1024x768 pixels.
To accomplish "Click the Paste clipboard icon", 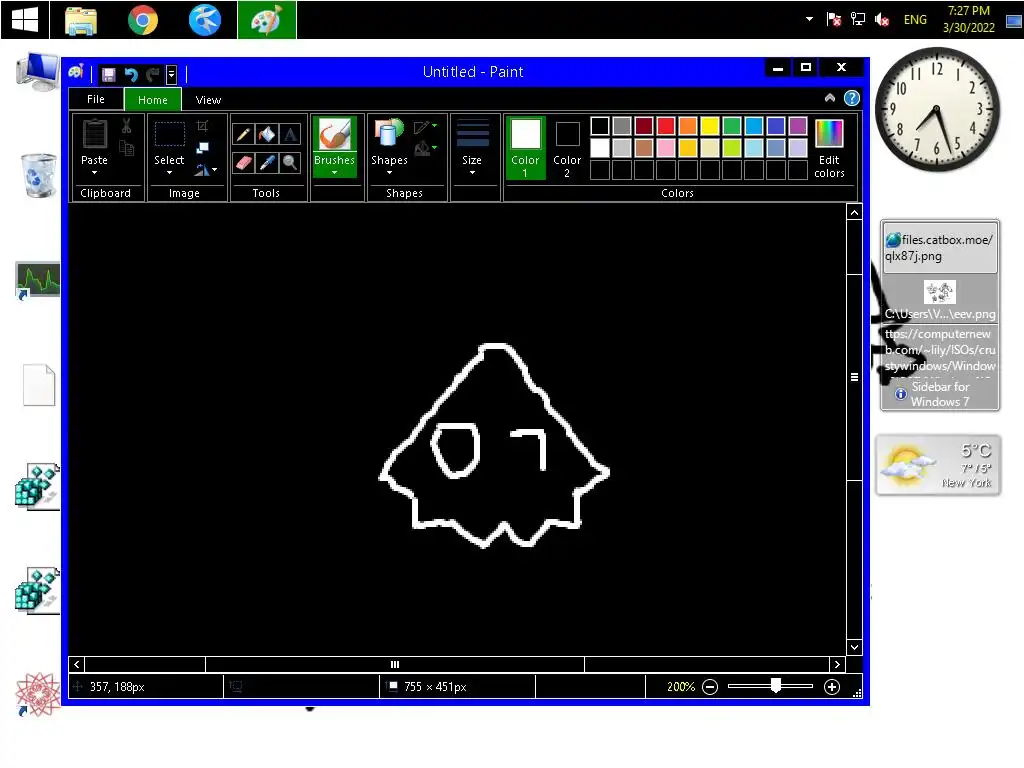I will click(x=95, y=135).
